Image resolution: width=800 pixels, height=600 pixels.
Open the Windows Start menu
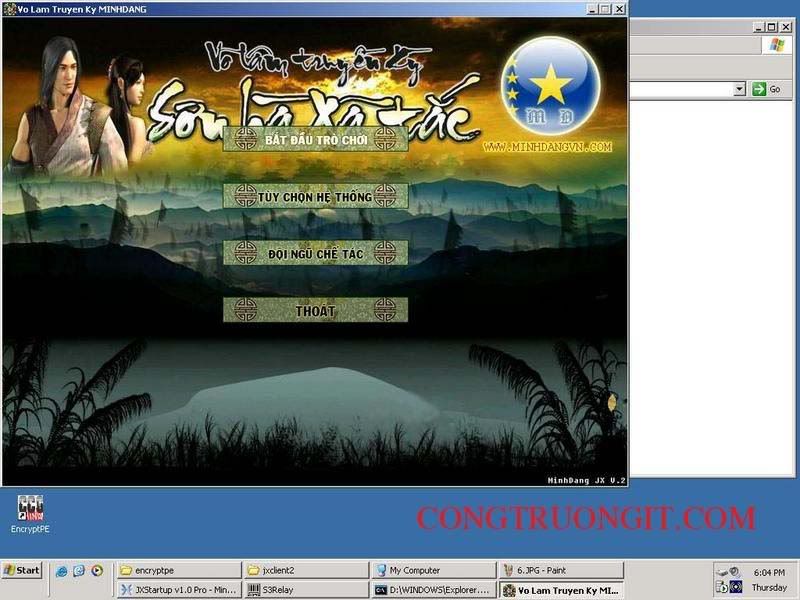22,570
